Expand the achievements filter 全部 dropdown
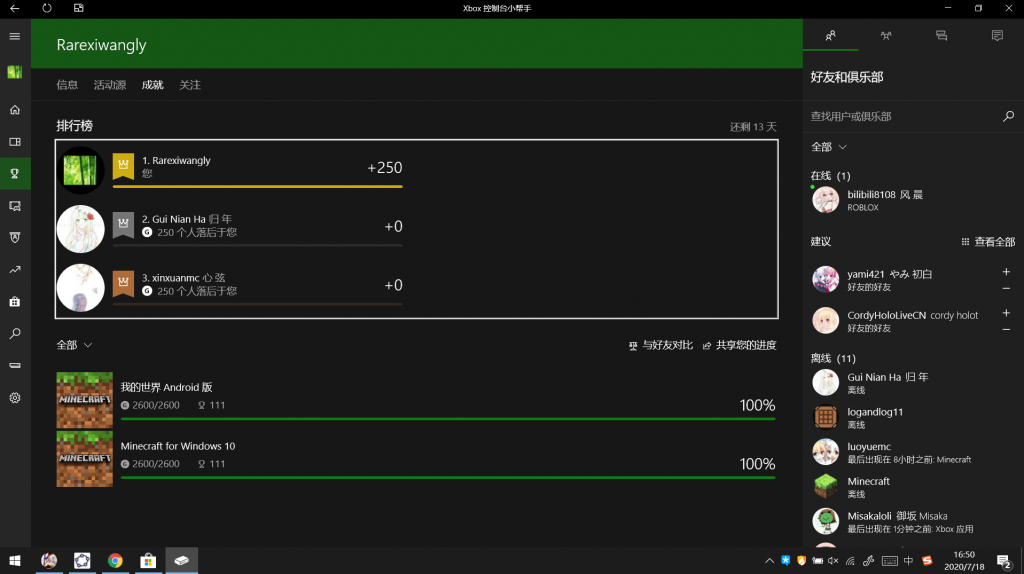This screenshot has height=574, width=1024. (74, 345)
